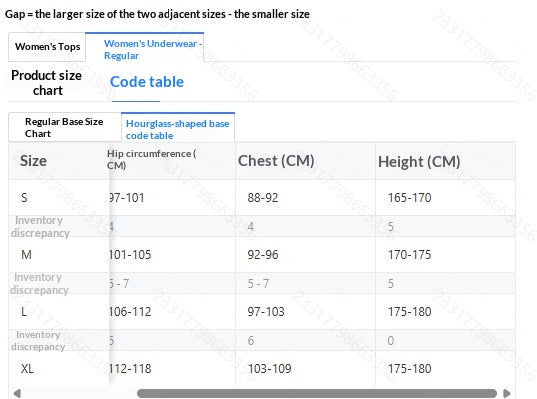This screenshot has height=399, width=537.
Task: Select the S size row
Action: pos(262,198)
